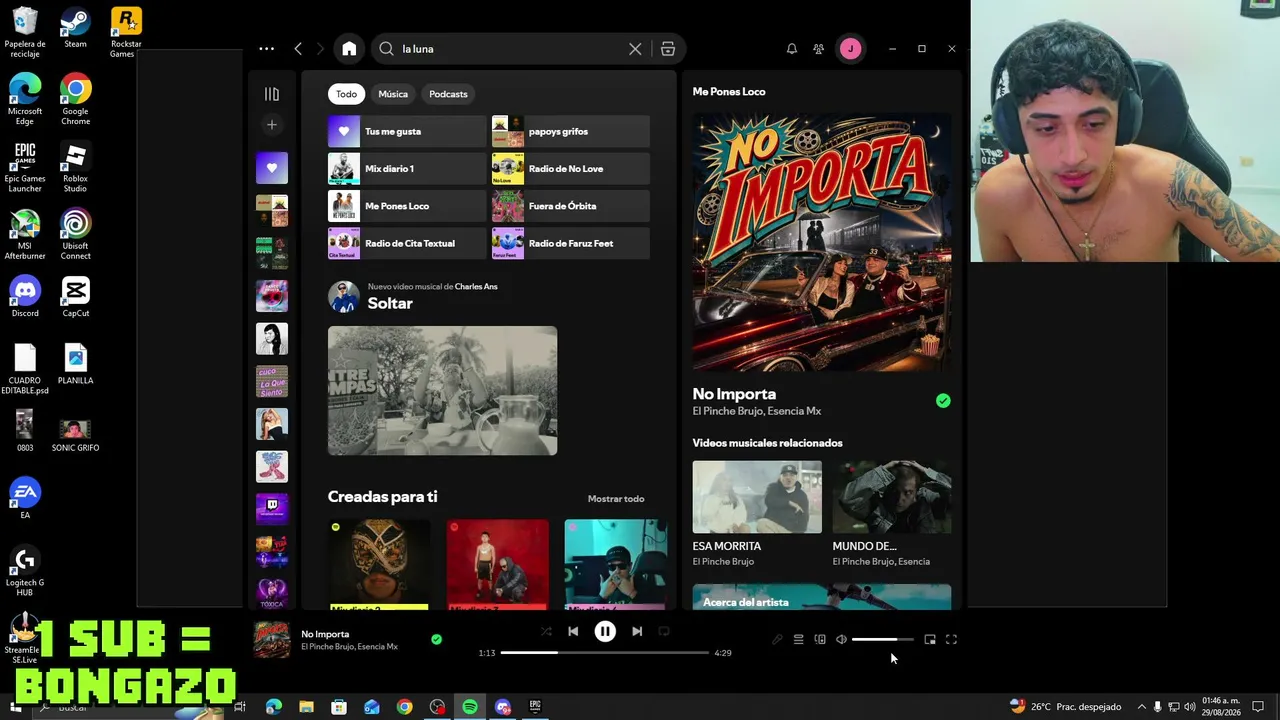Click into the 'la luna' search field
Image resolution: width=1280 pixels, height=720 pixels.
point(510,48)
